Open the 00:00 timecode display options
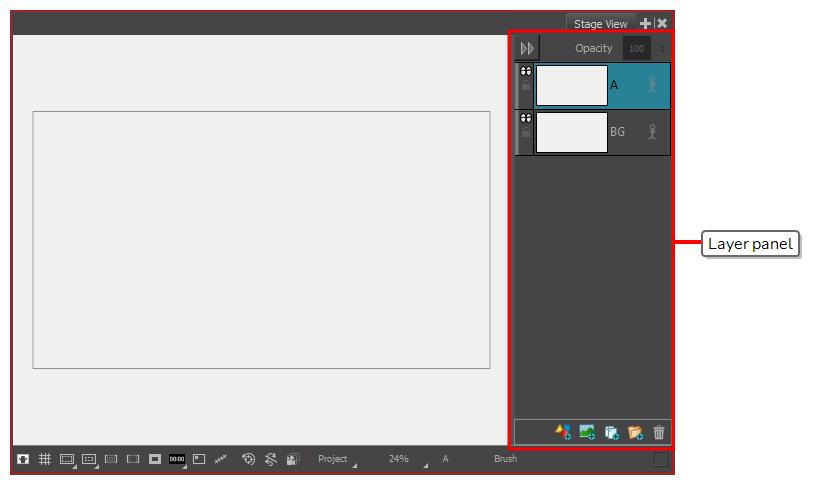The height and width of the screenshot is (485, 814). (x=178, y=459)
